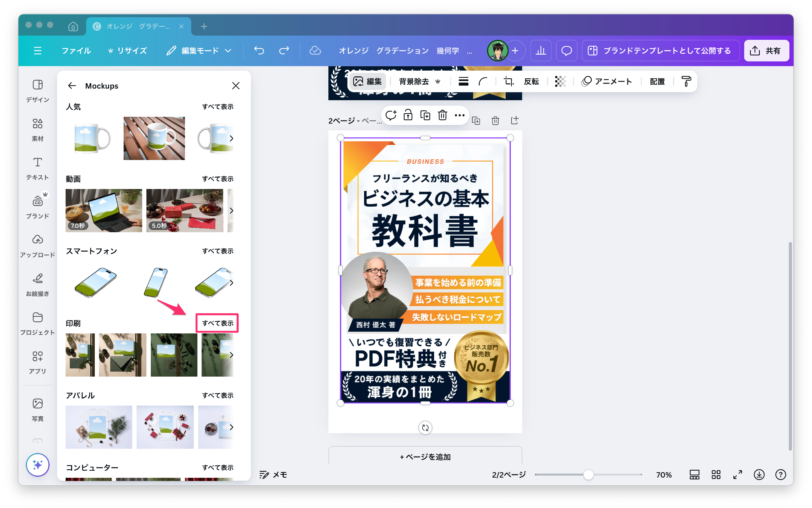Open the transparency checkerboard option
The width and height of the screenshot is (812, 508).
pos(560,81)
